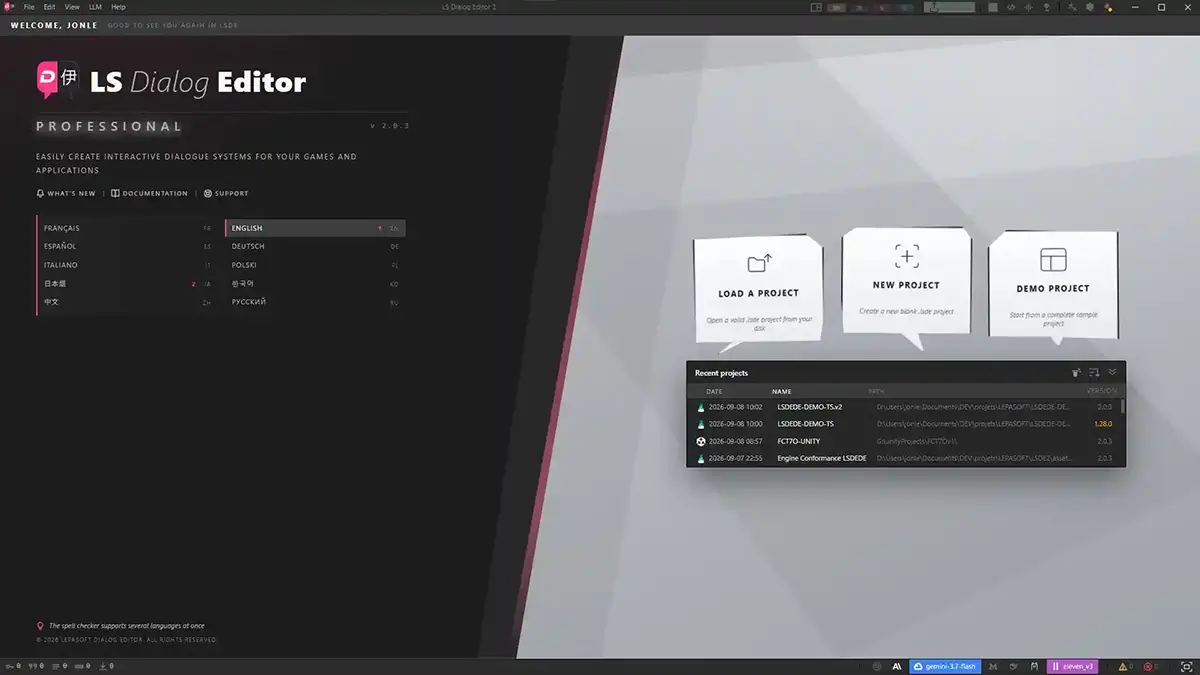This screenshot has width=1200, height=675.
Task: Click the 2026-09-08 08:57 date cell
Action: 735,441
